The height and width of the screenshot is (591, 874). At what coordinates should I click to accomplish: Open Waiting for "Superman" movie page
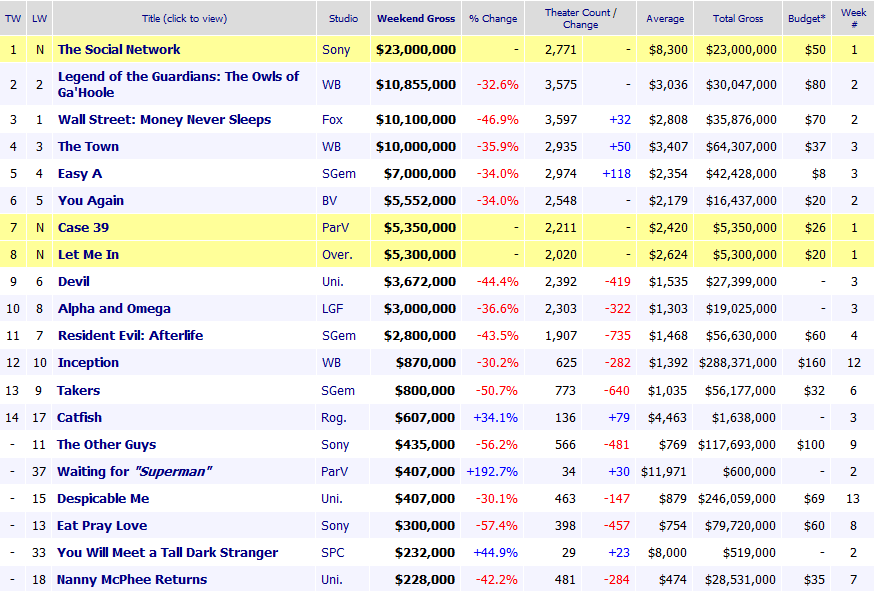134,472
